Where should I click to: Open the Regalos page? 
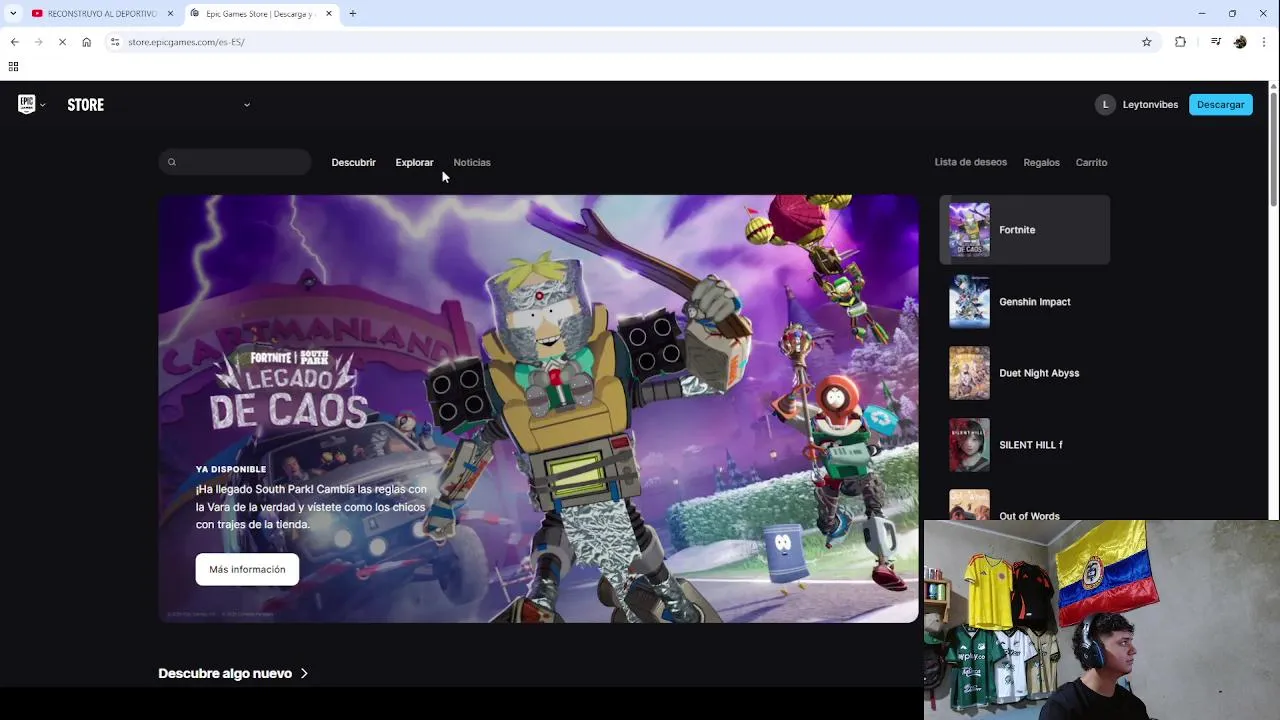coord(1041,162)
